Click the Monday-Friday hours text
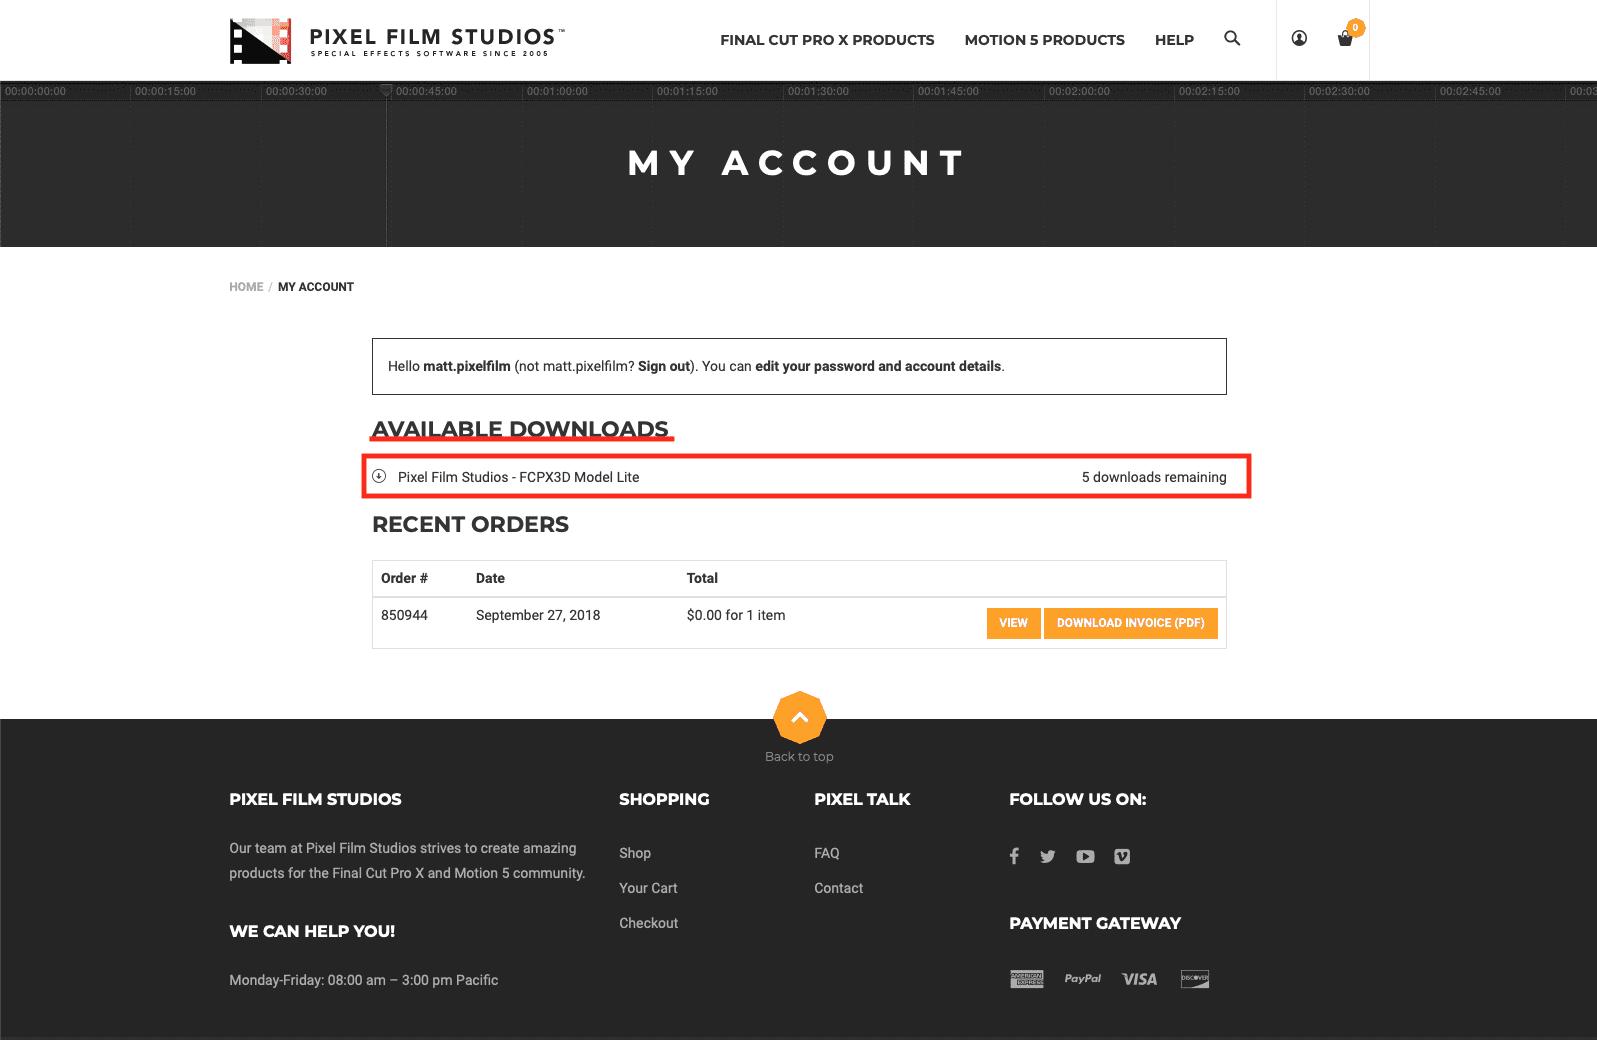The width and height of the screenshot is (1597, 1040). pyautogui.click(x=364, y=980)
